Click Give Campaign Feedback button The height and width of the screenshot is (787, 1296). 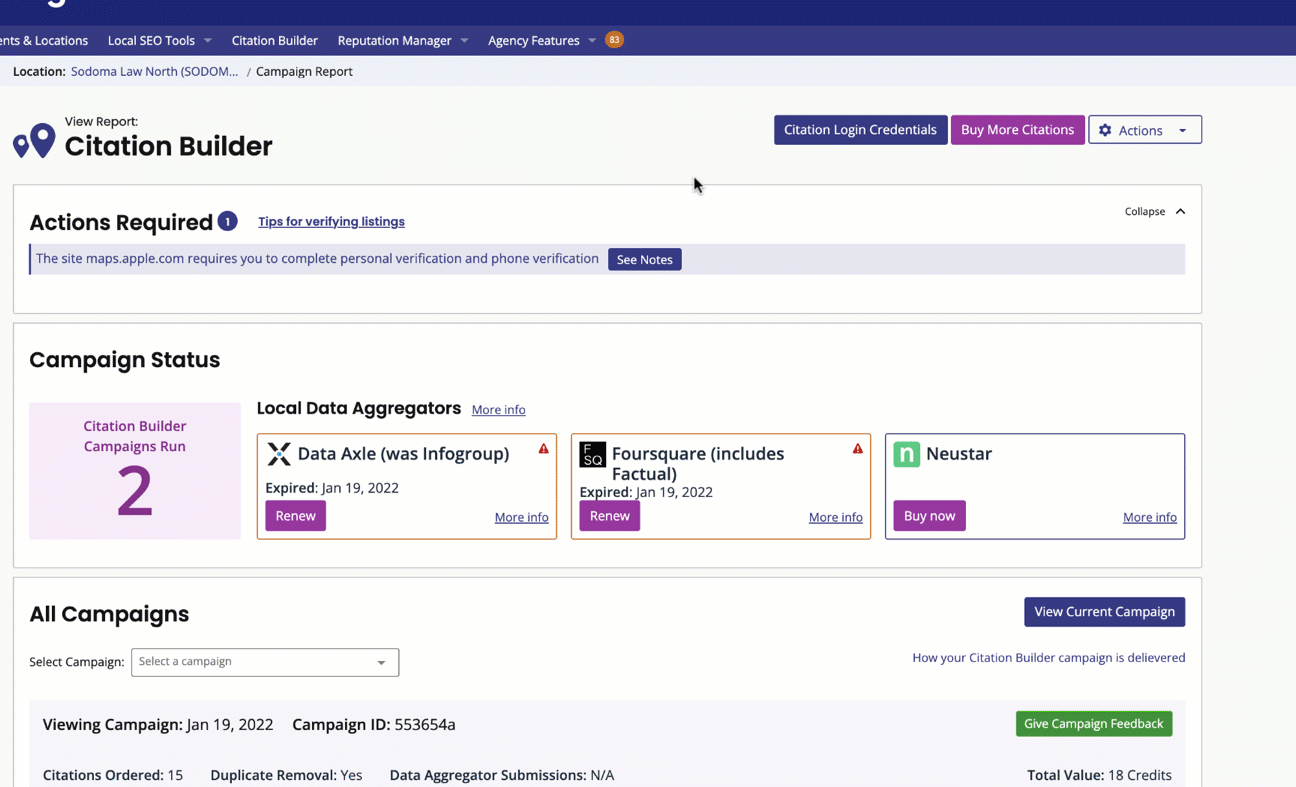pyautogui.click(x=1093, y=724)
